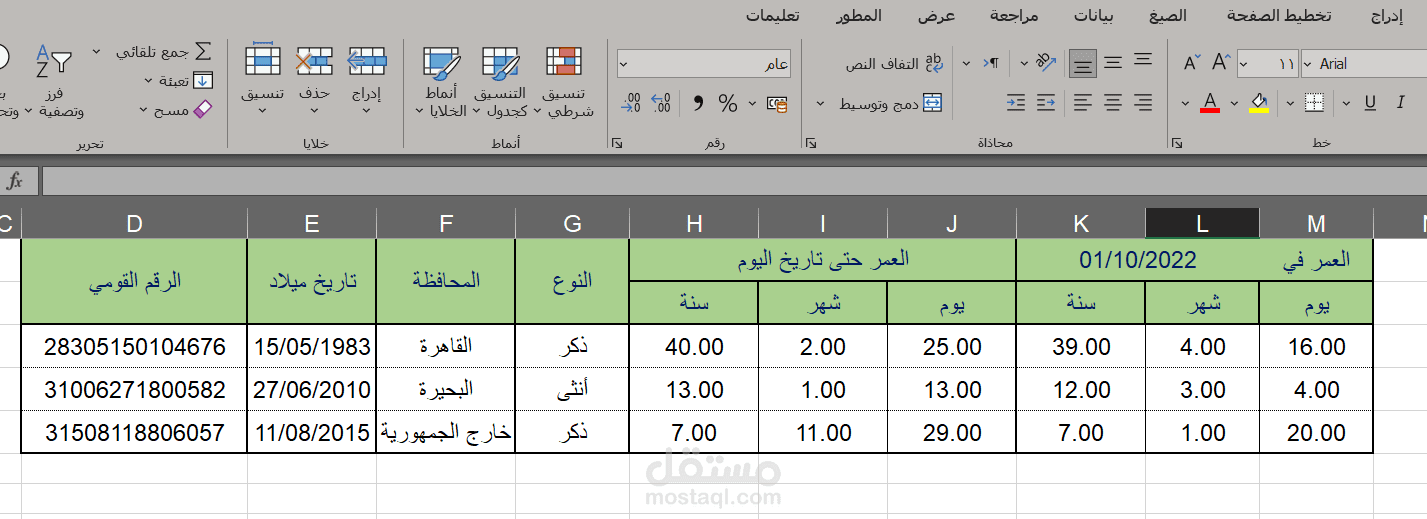Open the Insert (إدراج) ribbon tab
1427x519 pixels.
(1386, 15)
